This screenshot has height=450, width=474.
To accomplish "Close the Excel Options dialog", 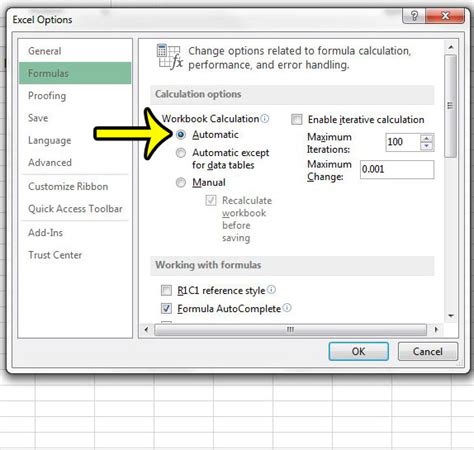I will 445,15.
